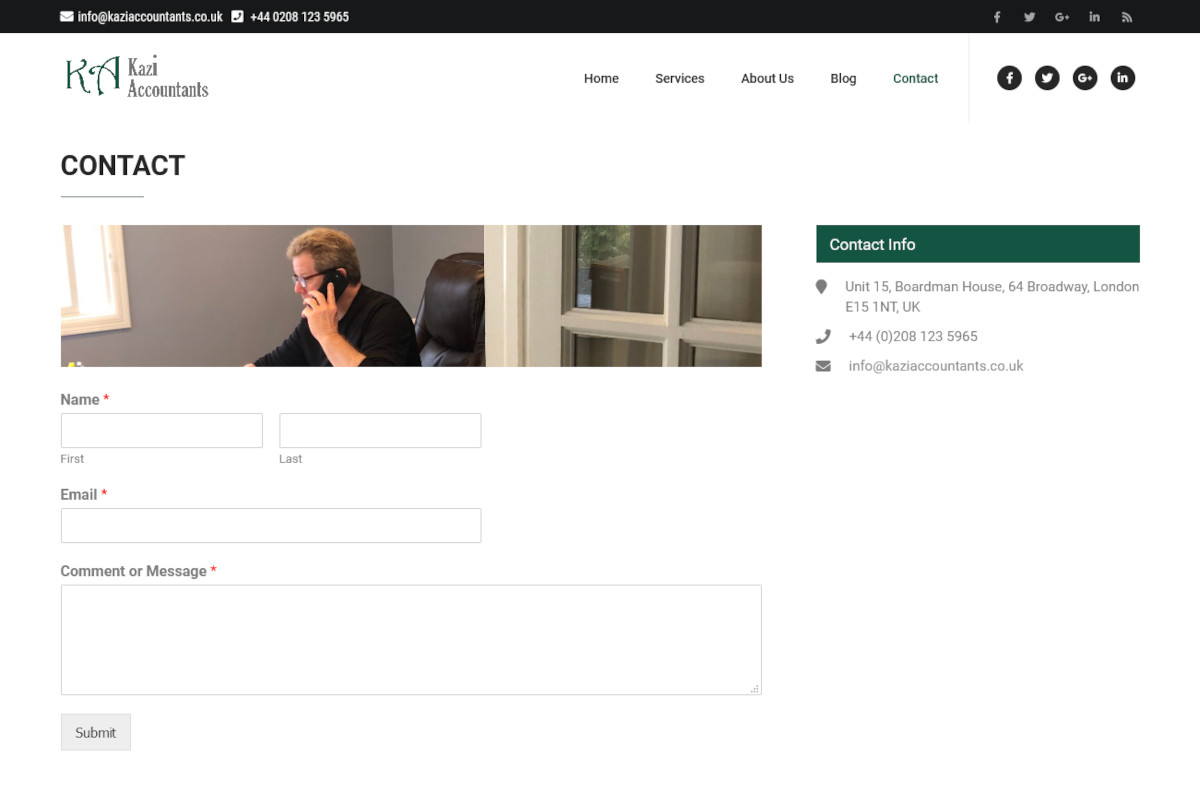The width and height of the screenshot is (1200, 800).
Task: Click the Last name input field
Action: coord(380,430)
